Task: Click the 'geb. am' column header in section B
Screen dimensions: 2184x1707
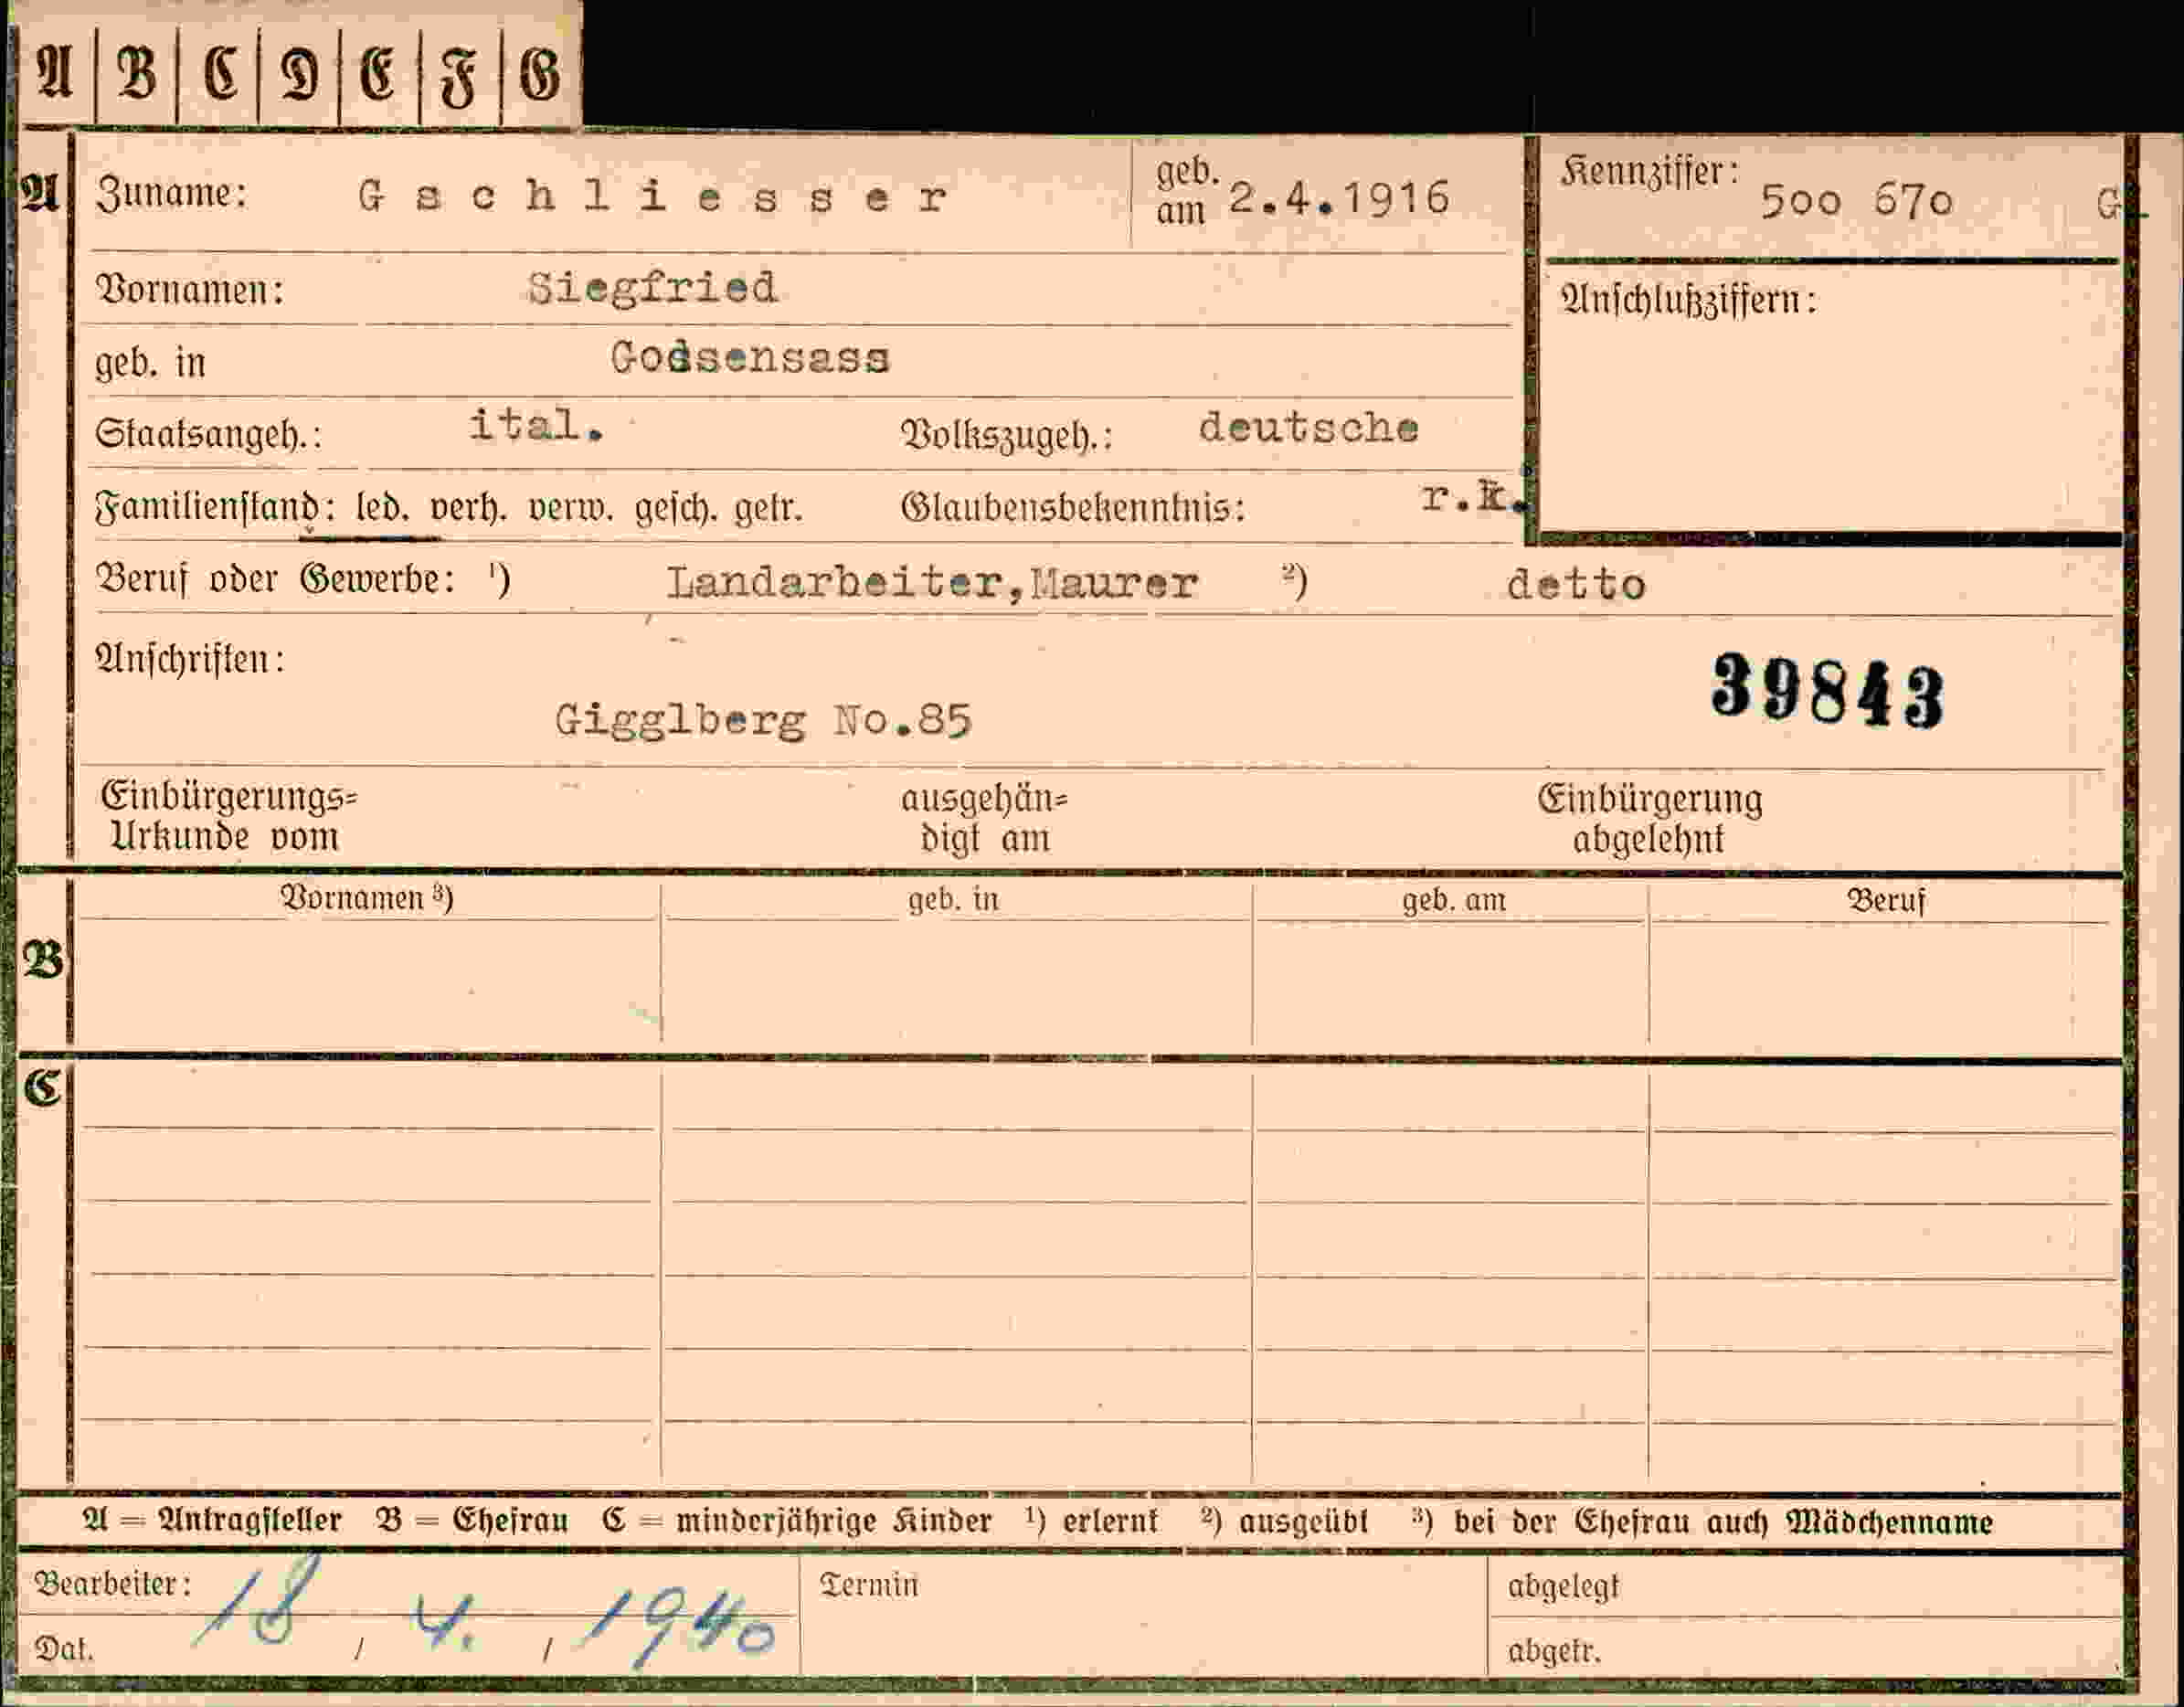Action: pyautogui.click(x=1453, y=901)
